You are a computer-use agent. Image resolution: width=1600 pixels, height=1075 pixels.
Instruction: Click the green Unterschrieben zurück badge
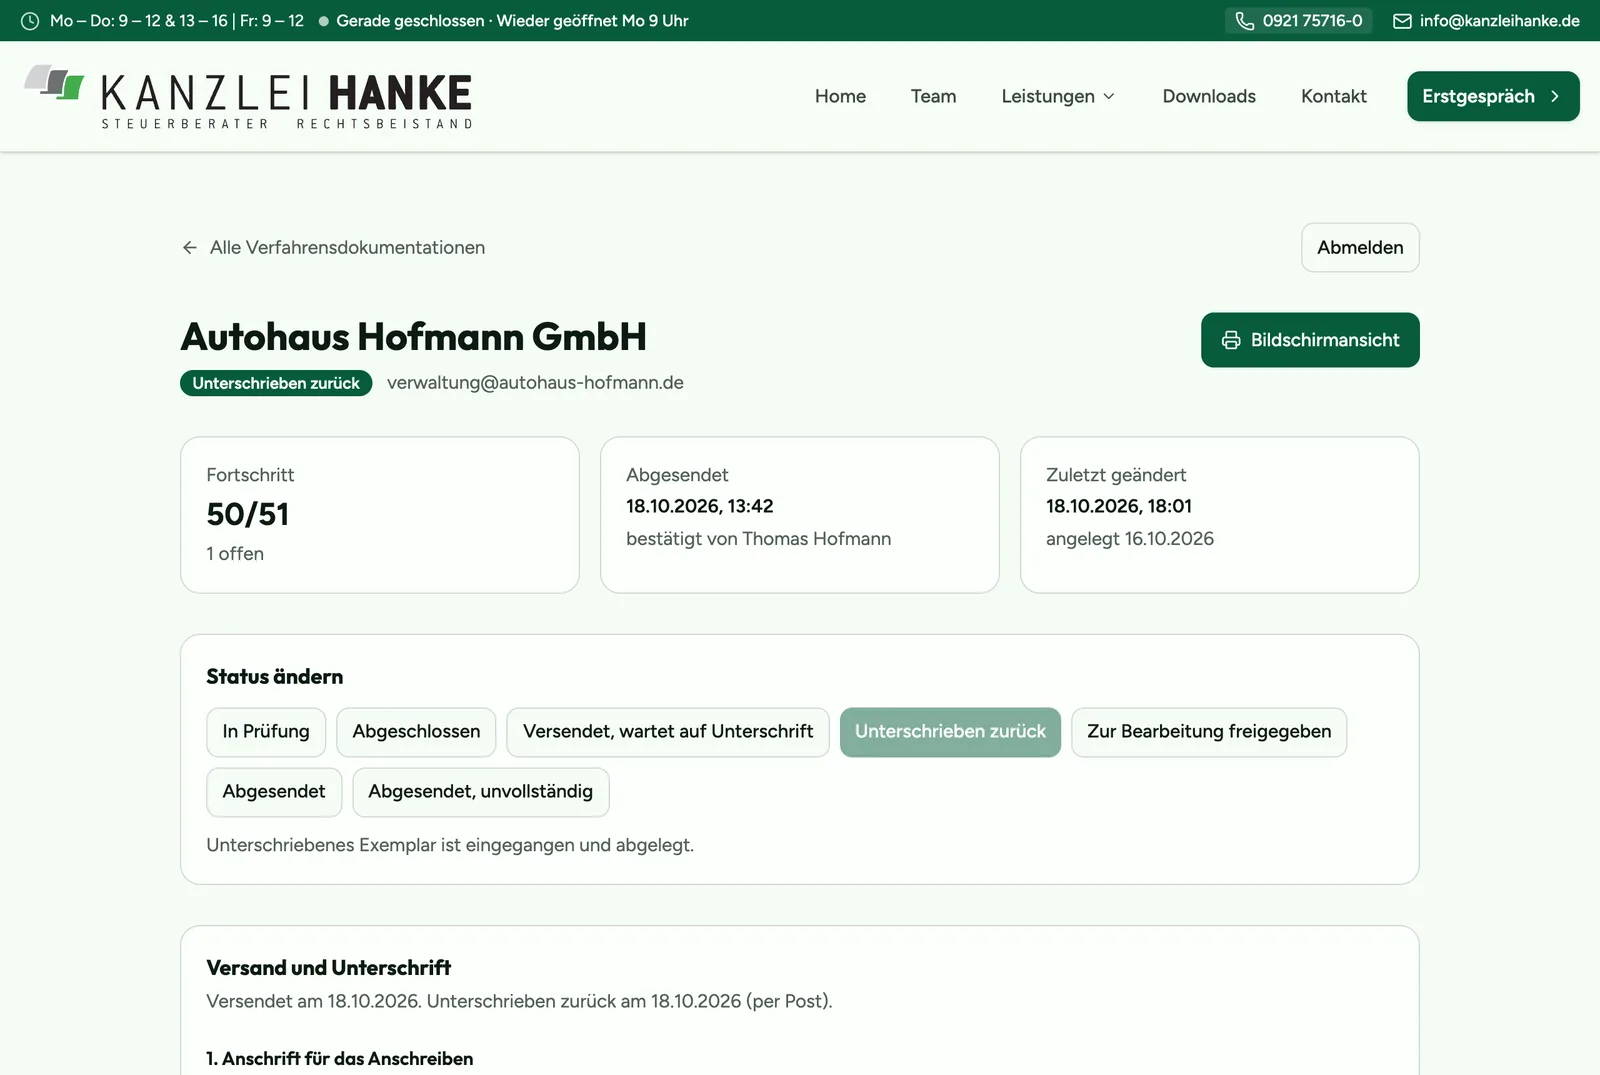[276, 383]
